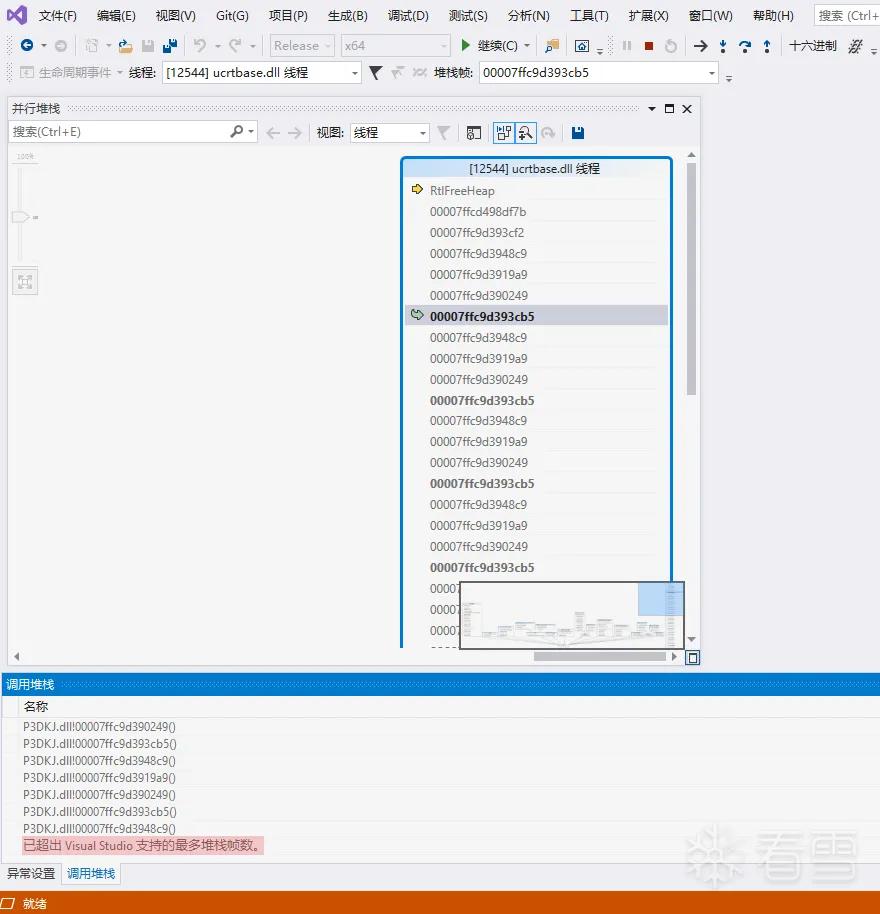880x914 pixels.
Task: Stop debugging with the red square icon
Action: 649,45
